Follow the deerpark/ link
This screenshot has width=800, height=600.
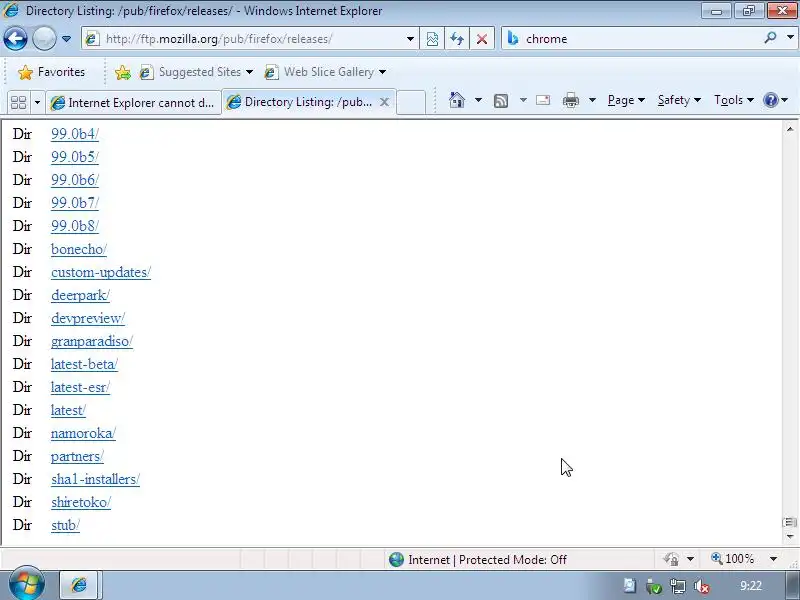coord(80,295)
